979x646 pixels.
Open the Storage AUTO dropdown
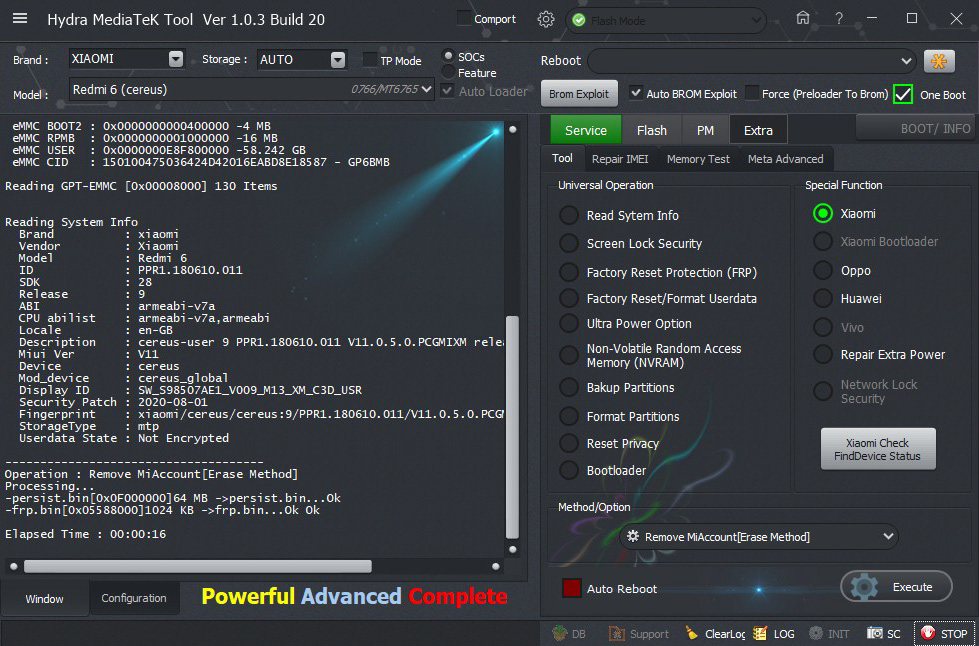[x=337, y=59]
